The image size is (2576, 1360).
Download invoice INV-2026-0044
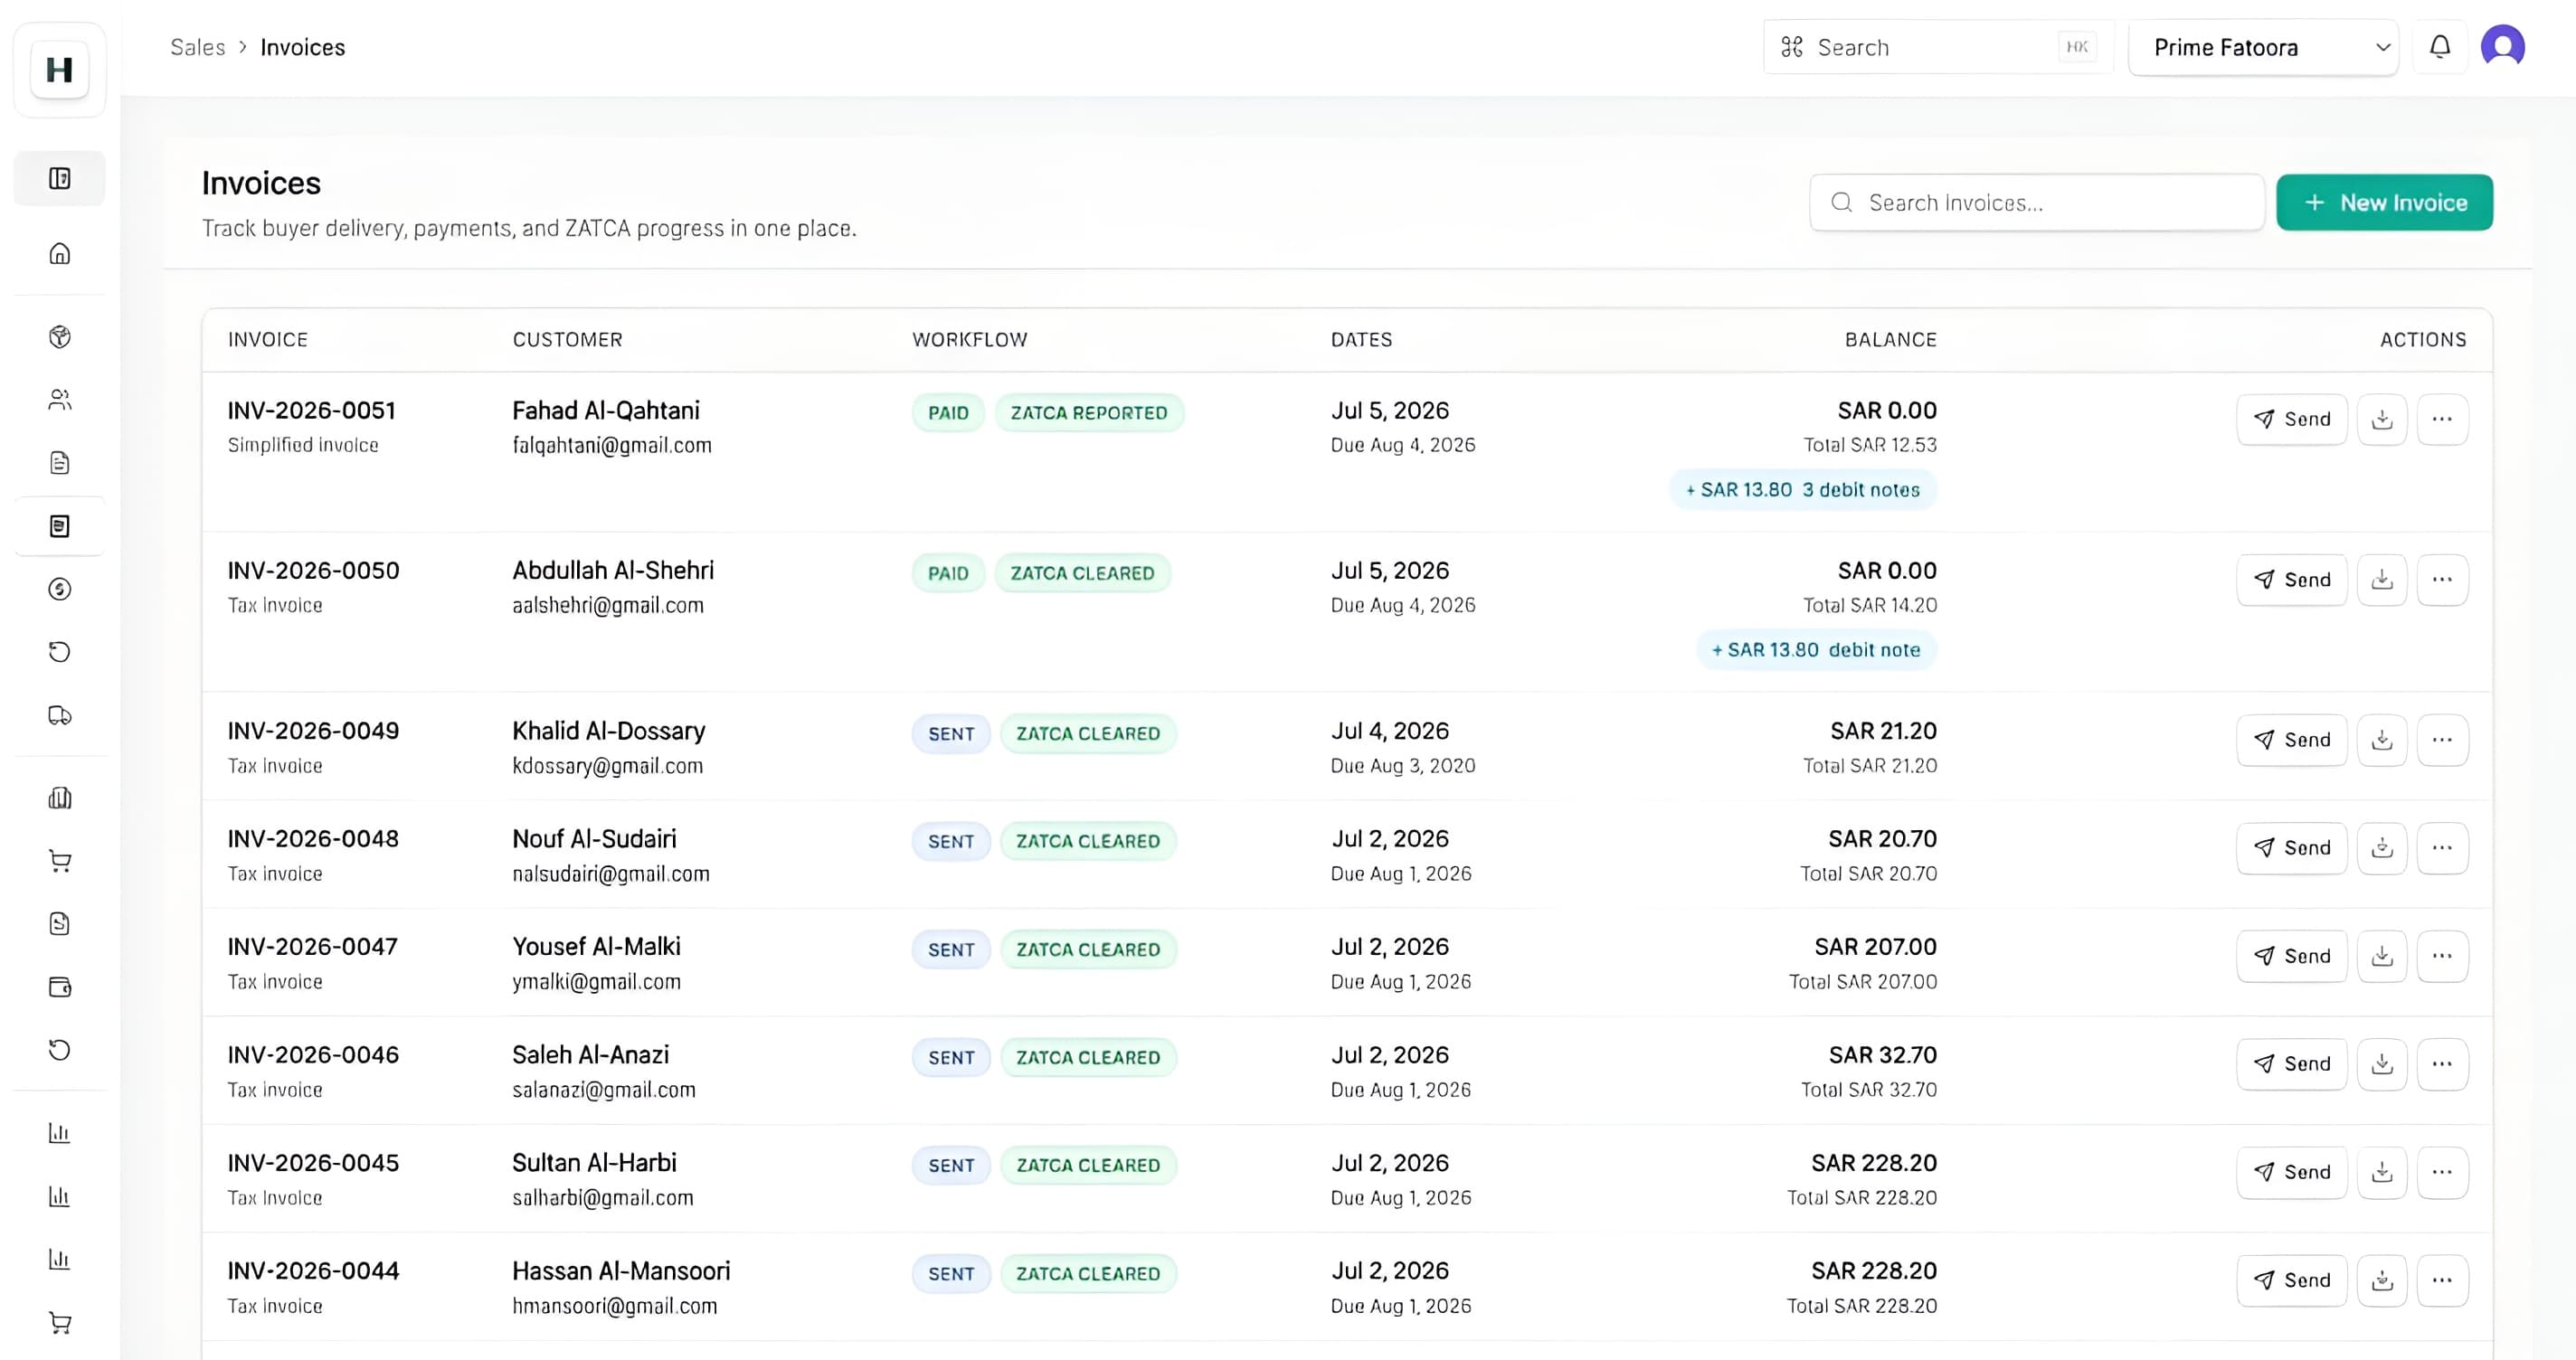click(2382, 1280)
